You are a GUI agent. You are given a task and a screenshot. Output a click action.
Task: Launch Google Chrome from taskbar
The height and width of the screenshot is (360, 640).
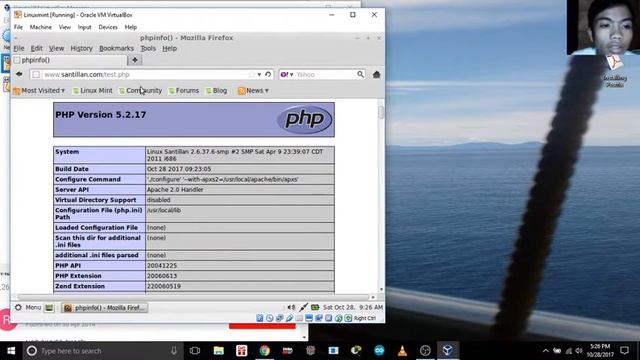point(264,351)
